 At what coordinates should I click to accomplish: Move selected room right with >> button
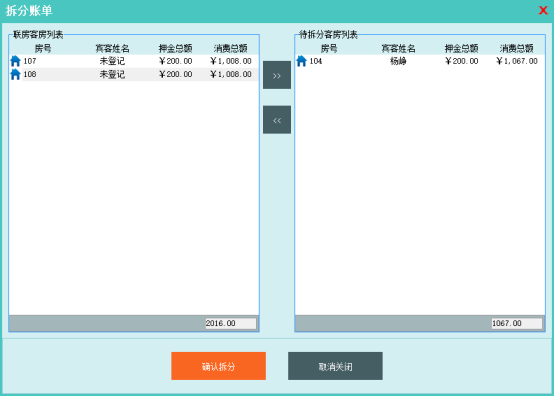point(277,75)
